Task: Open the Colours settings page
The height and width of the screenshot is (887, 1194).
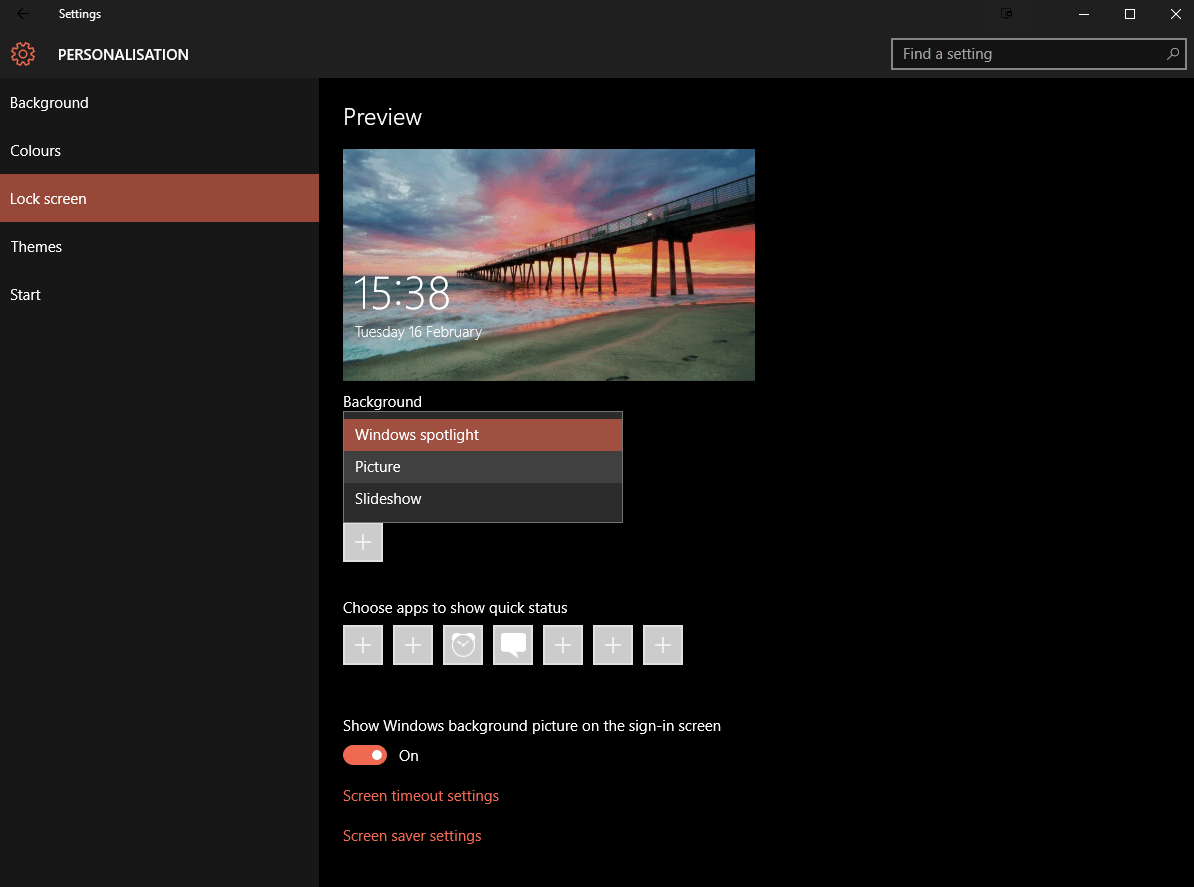Action: pos(159,151)
